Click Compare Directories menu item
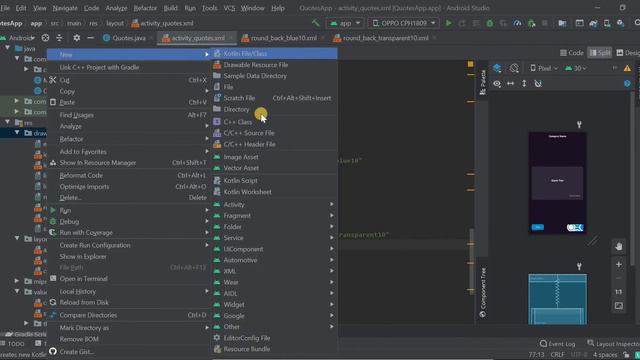Screen dimensions: 640x360 129,315
